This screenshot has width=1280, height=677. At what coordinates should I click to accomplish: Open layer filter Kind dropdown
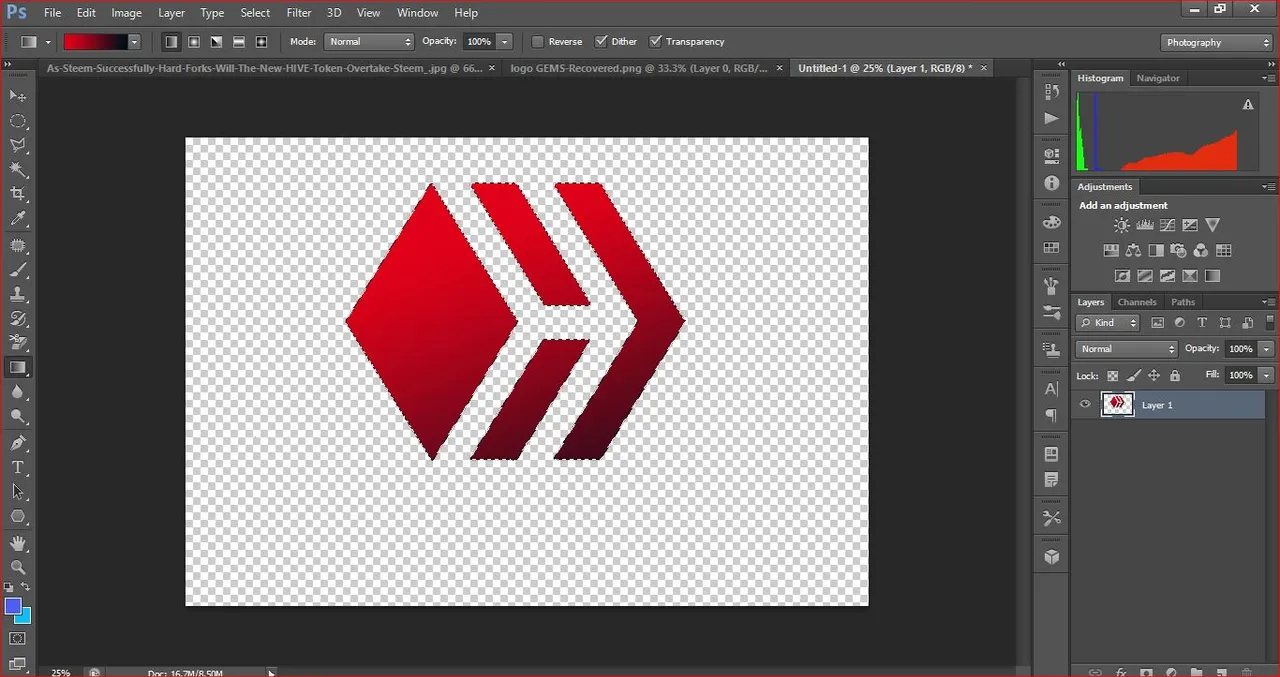click(x=1108, y=323)
